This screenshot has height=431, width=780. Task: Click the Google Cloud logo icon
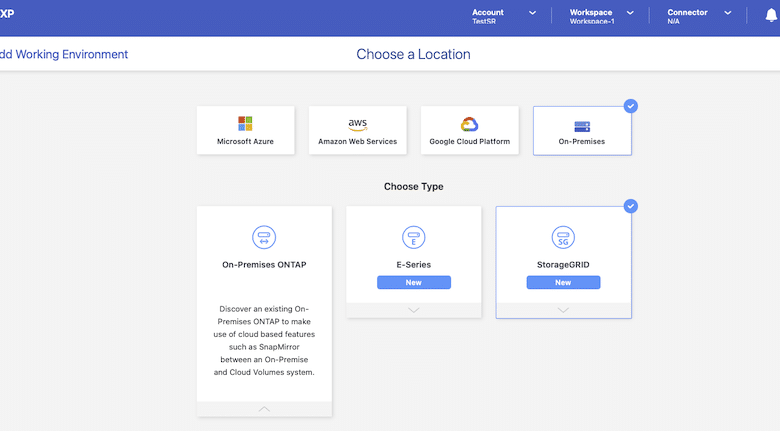469,124
